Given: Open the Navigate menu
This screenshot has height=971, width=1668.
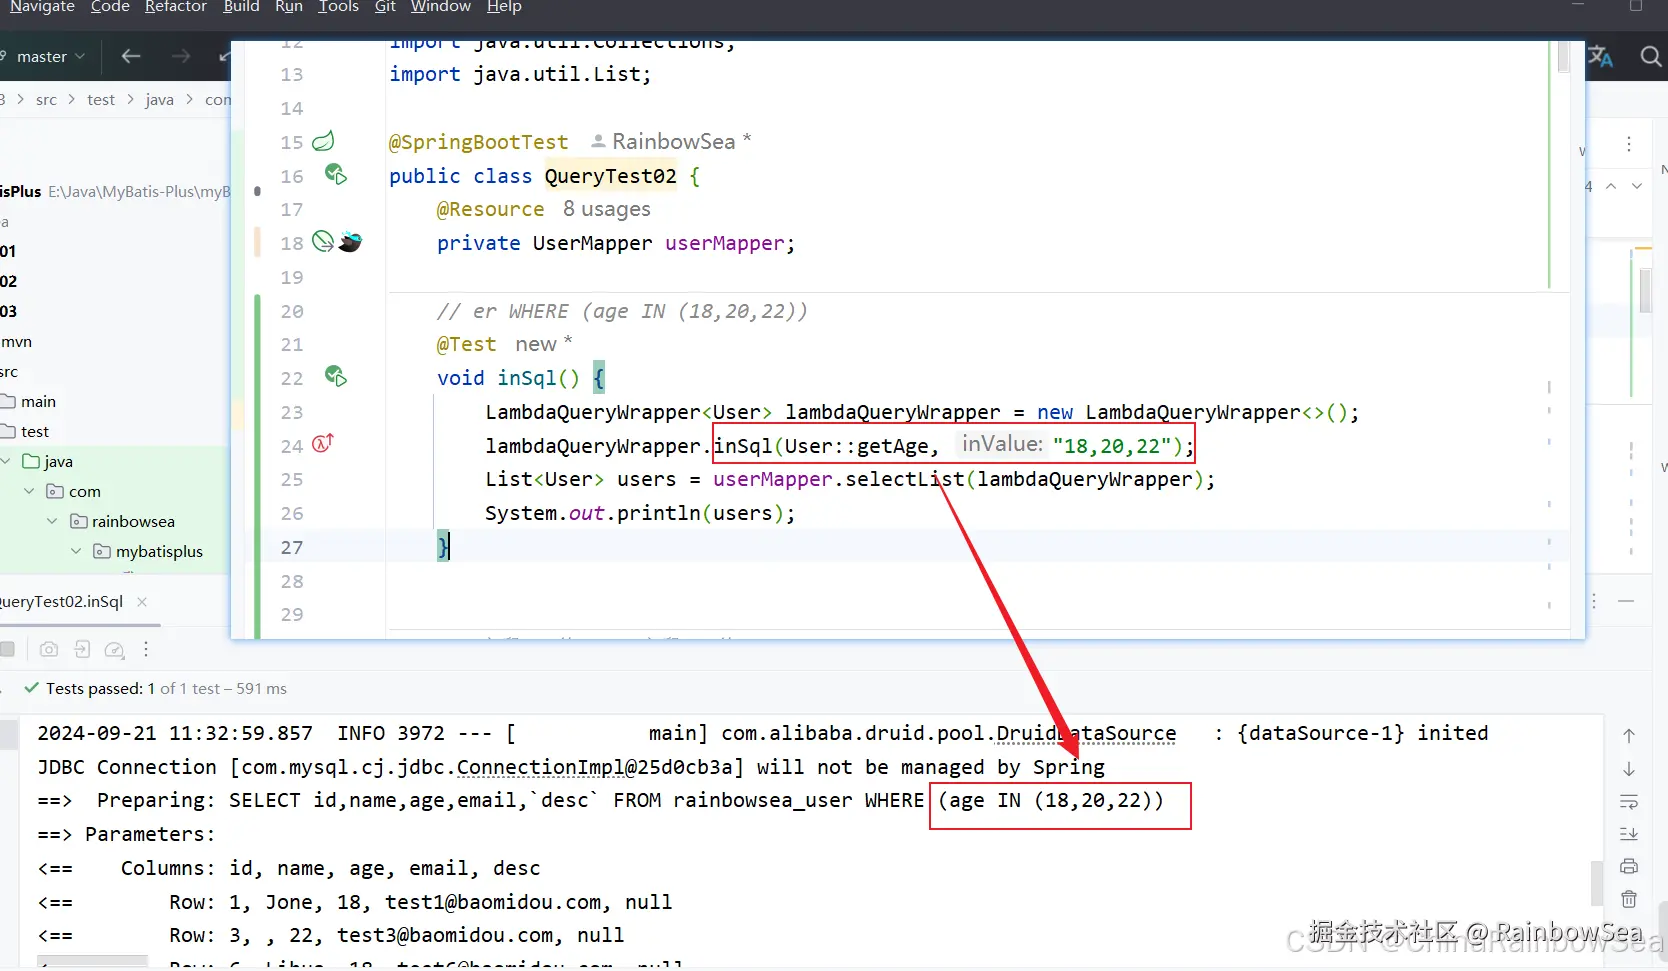Looking at the screenshot, I should 42,7.
